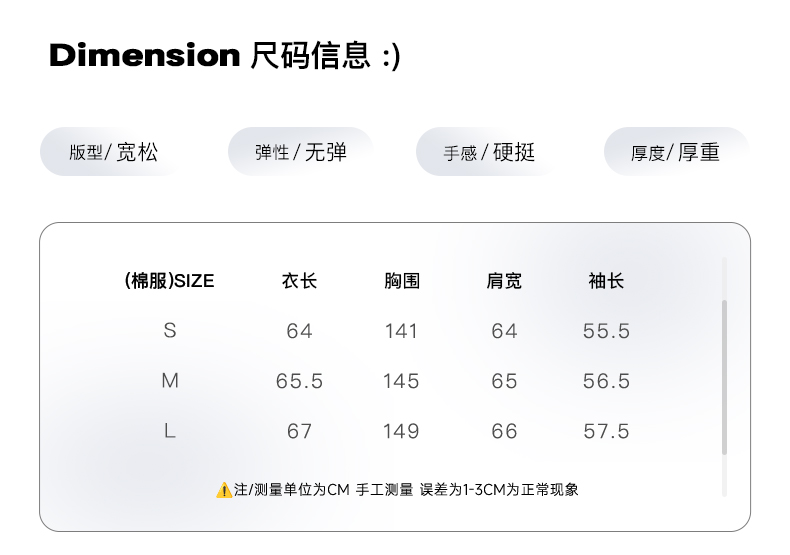Image resolution: width=790 pixels, height=555 pixels.
Task: Click the yellow warning triangle icon
Action: [x=224, y=490]
